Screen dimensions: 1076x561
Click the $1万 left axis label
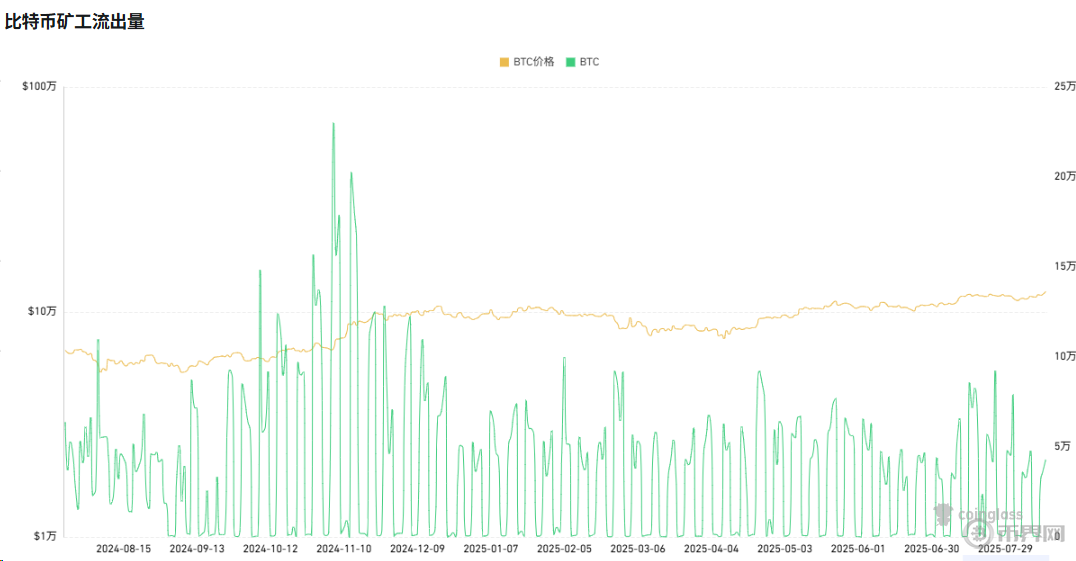pyautogui.click(x=45, y=536)
